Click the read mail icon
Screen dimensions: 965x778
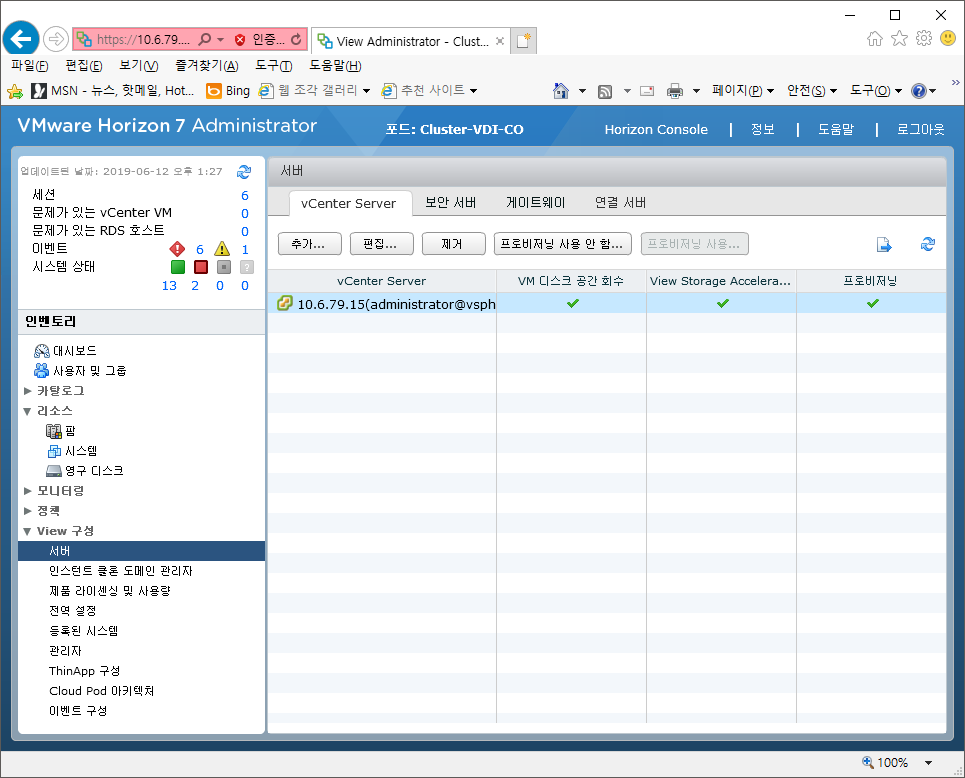pyautogui.click(x=647, y=91)
